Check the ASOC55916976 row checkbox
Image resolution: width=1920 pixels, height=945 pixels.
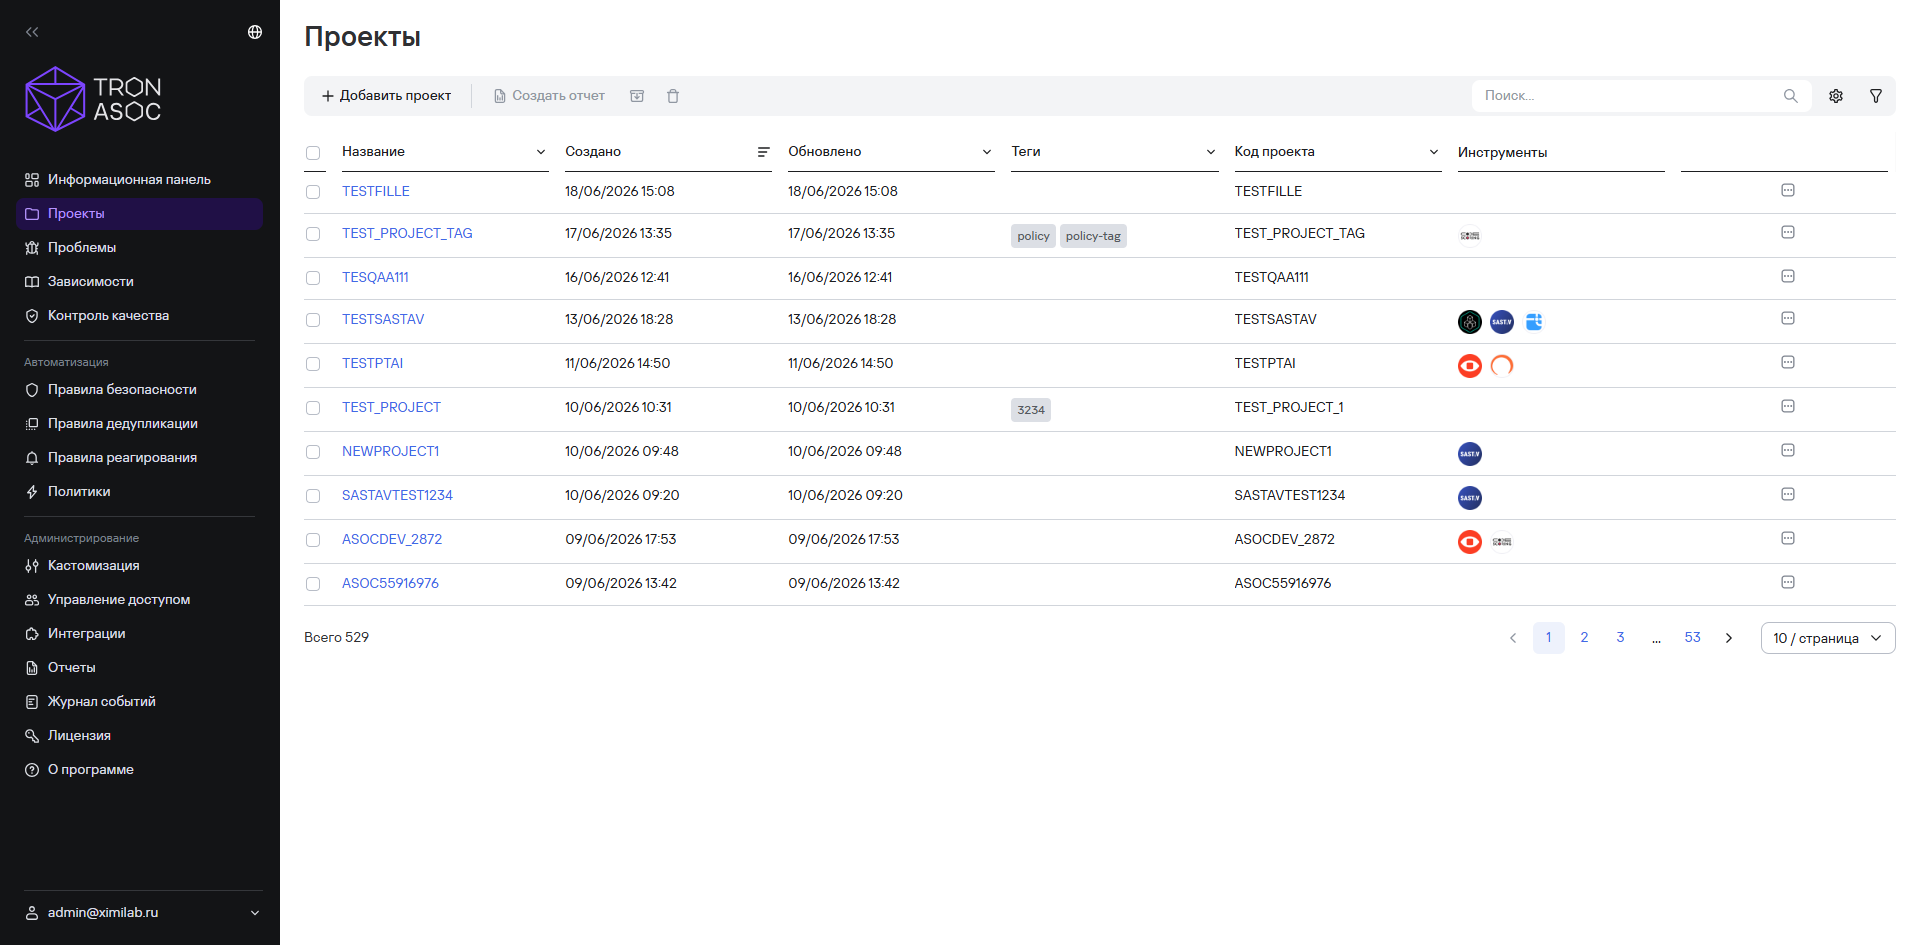[313, 584]
